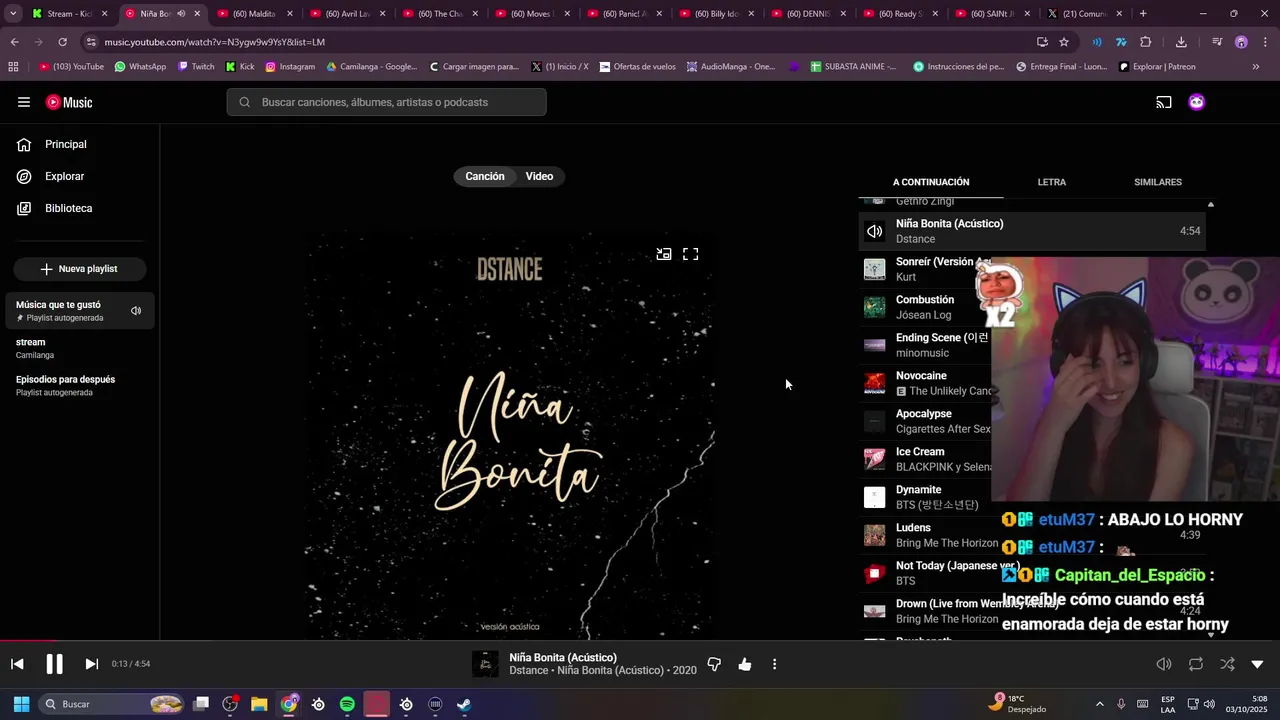Open Steam from taskbar
The height and width of the screenshot is (720, 1280).
464,704
